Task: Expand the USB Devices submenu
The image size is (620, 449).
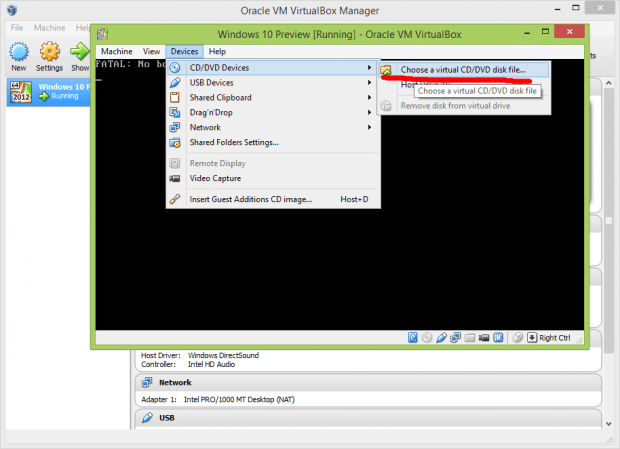Action: [x=220, y=82]
